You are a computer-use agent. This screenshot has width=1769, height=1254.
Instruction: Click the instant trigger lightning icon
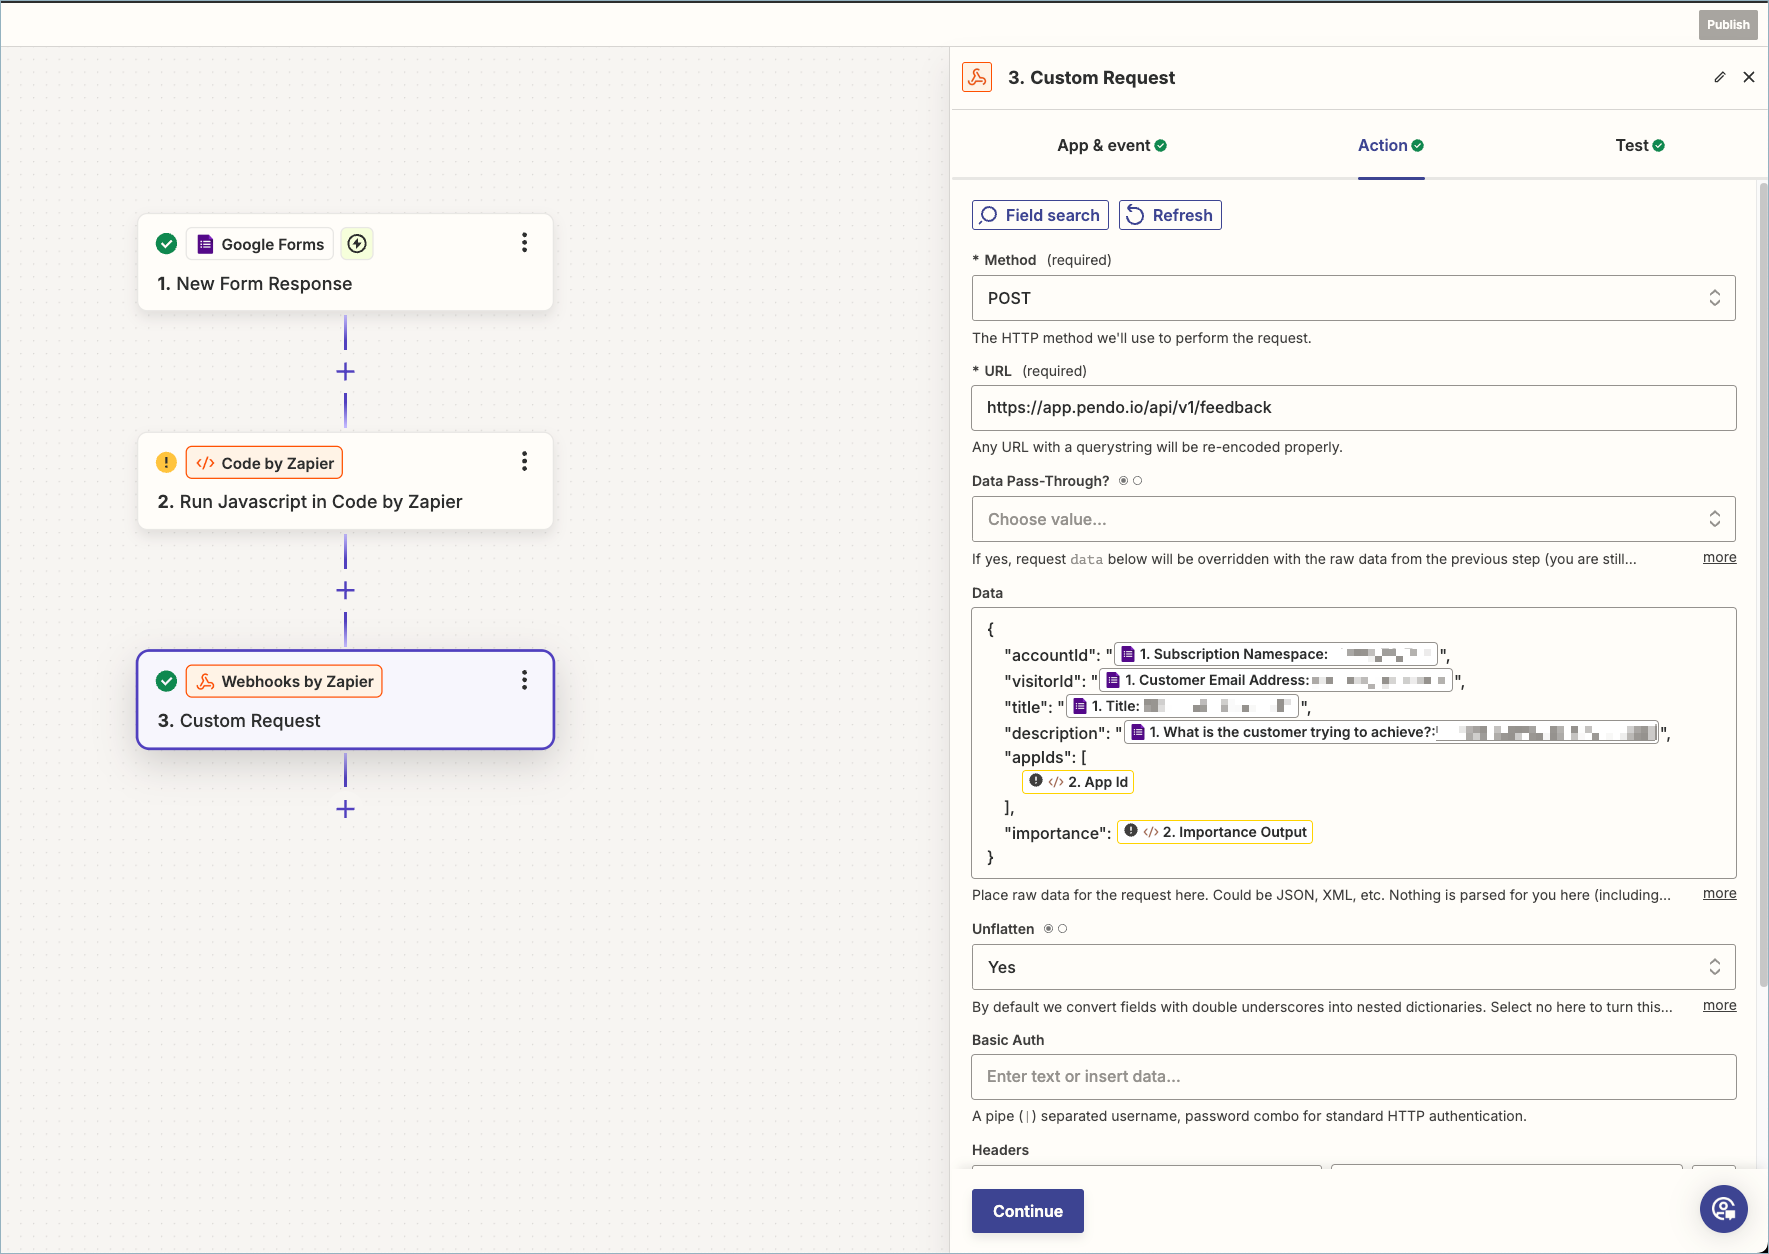357,244
